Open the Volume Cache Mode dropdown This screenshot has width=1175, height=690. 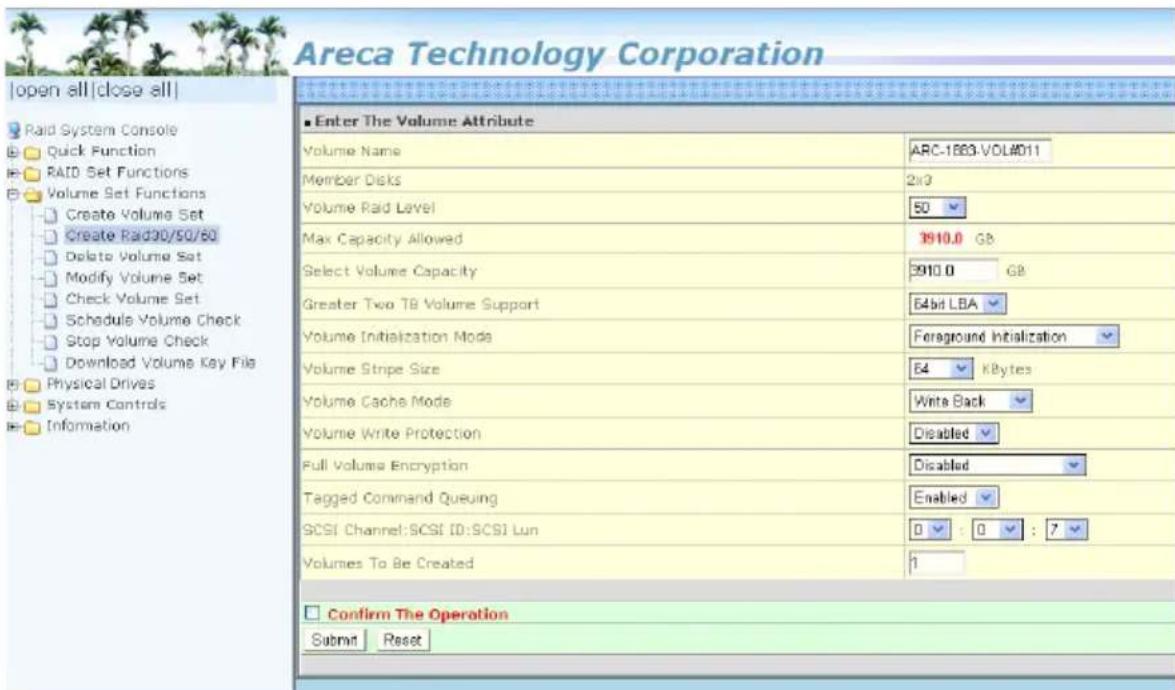(x=970, y=401)
